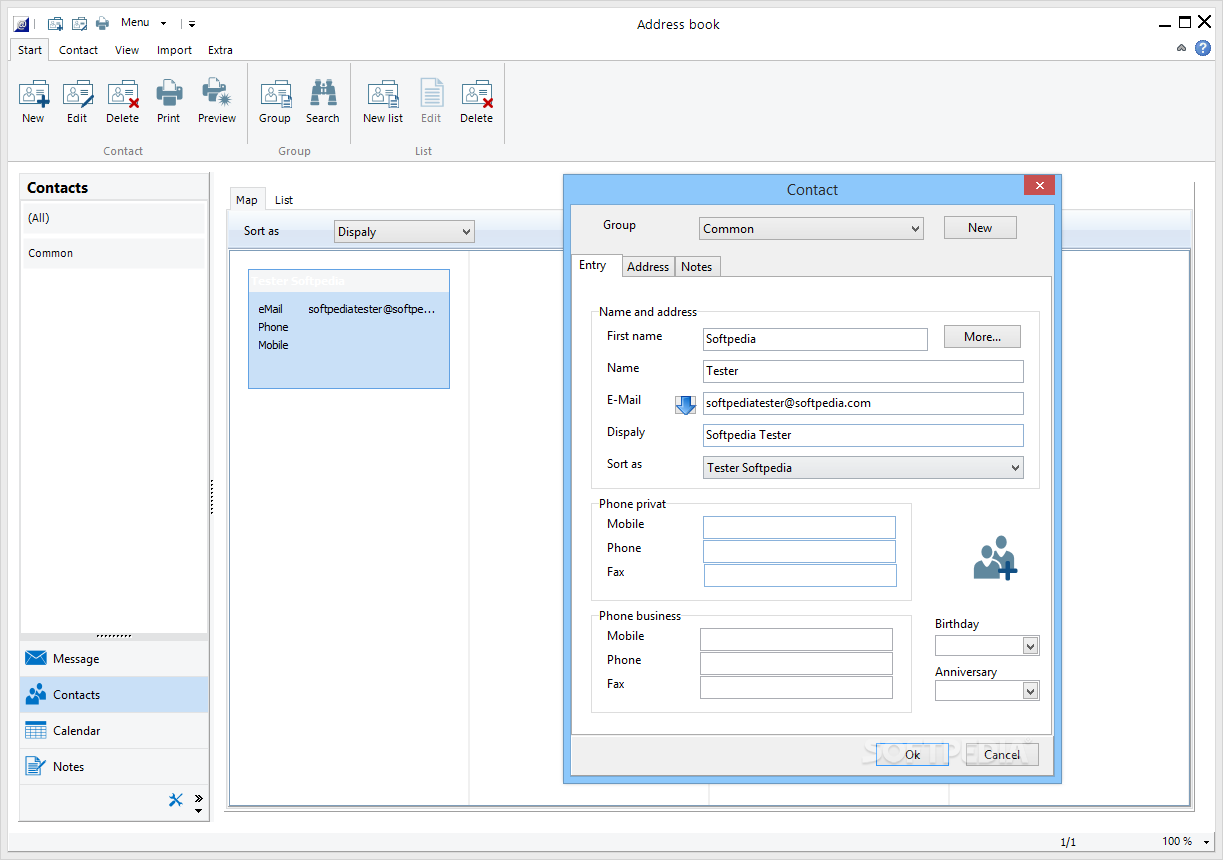Open the Notes tab in Contact dialog
The image size is (1223, 860).
tap(697, 267)
